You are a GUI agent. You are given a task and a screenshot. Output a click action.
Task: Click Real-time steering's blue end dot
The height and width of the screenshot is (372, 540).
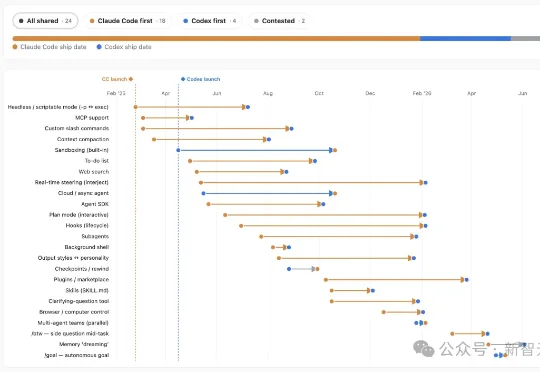(x=426, y=183)
